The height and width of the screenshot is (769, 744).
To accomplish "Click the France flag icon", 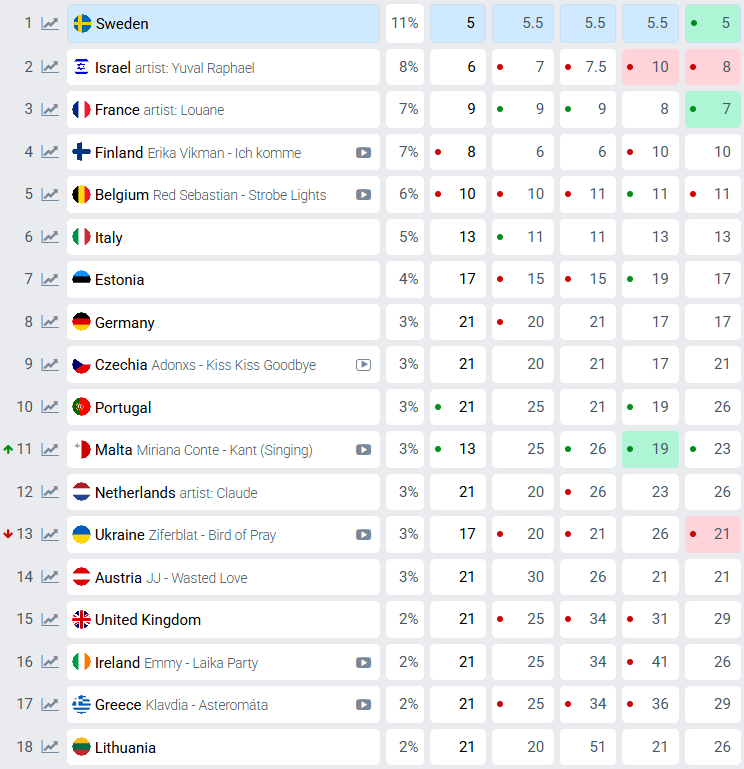I will (x=82, y=110).
